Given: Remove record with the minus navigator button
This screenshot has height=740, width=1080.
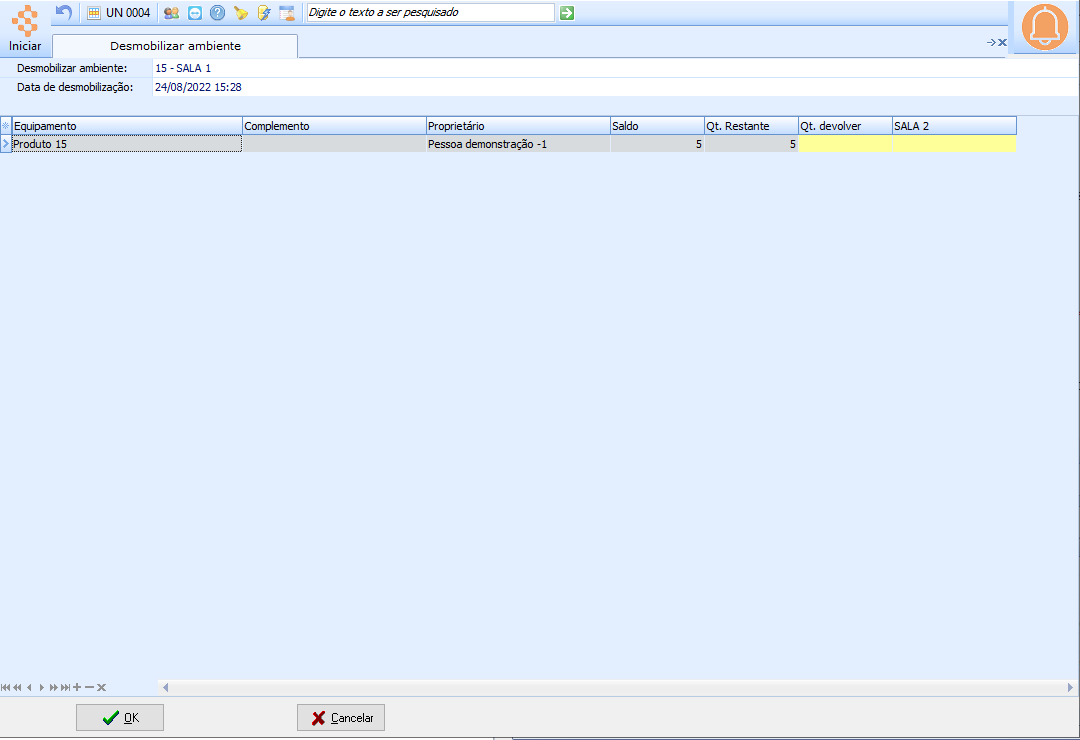Looking at the screenshot, I should 90,688.
